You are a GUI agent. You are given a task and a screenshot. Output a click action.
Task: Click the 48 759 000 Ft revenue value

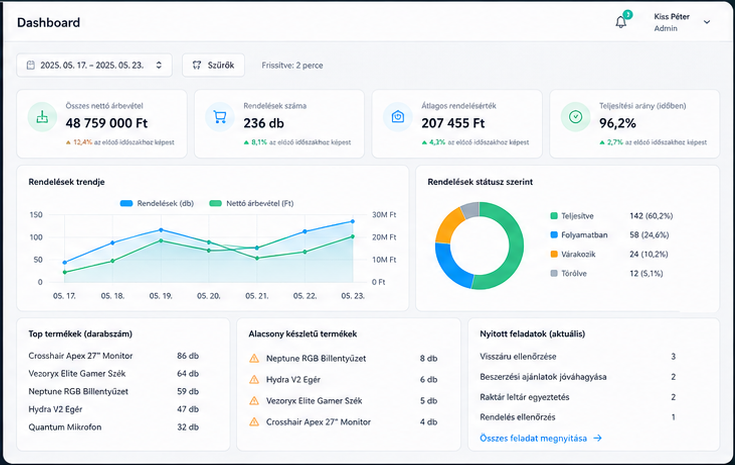tap(106, 123)
